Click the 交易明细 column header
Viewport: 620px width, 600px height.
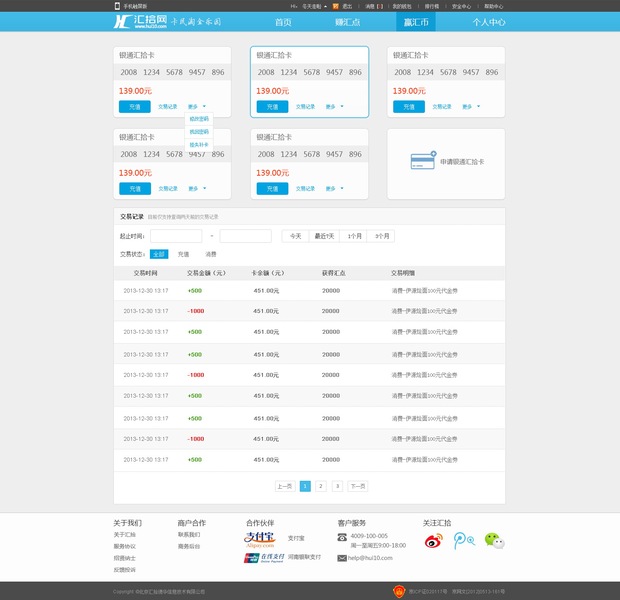[403, 273]
